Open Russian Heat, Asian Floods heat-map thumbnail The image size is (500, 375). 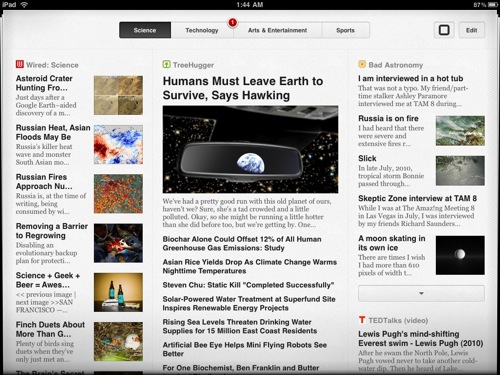click(118, 145)
